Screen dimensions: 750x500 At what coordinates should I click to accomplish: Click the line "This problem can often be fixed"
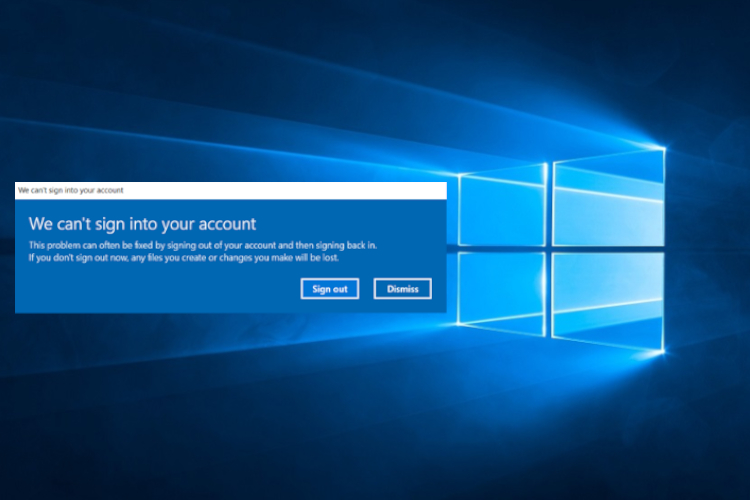[202, 245]
